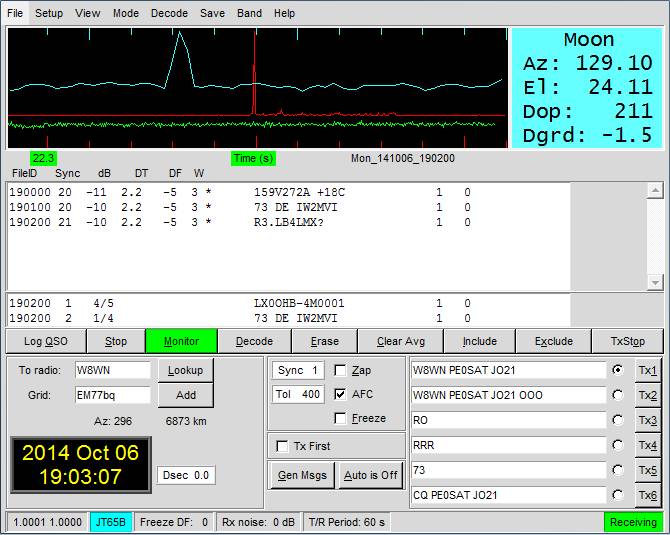Click the Exclude button
Screen dimensions: 670x535
coord(554,341)
